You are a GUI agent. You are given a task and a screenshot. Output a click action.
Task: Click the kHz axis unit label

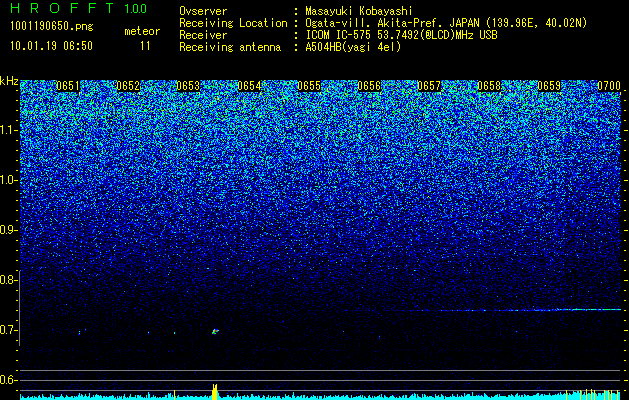click(9, 81)
